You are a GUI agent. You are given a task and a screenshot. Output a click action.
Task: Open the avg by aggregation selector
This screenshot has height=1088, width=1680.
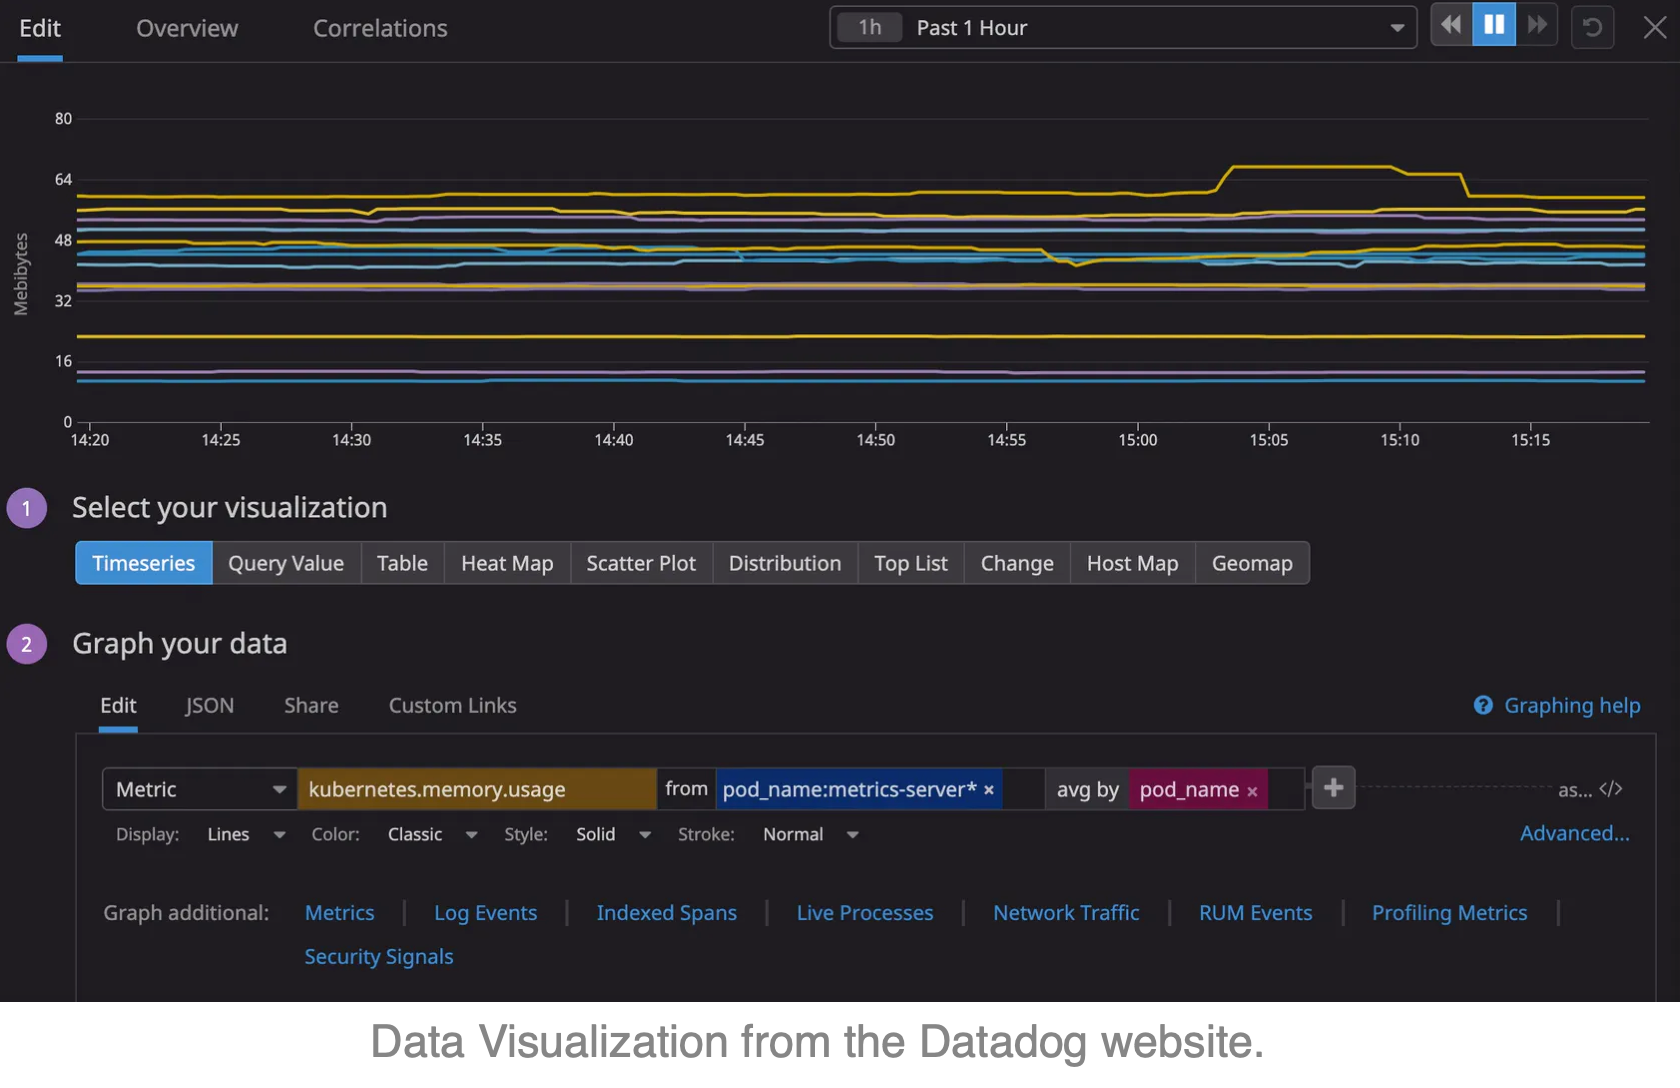click(x=1087, y=789)
